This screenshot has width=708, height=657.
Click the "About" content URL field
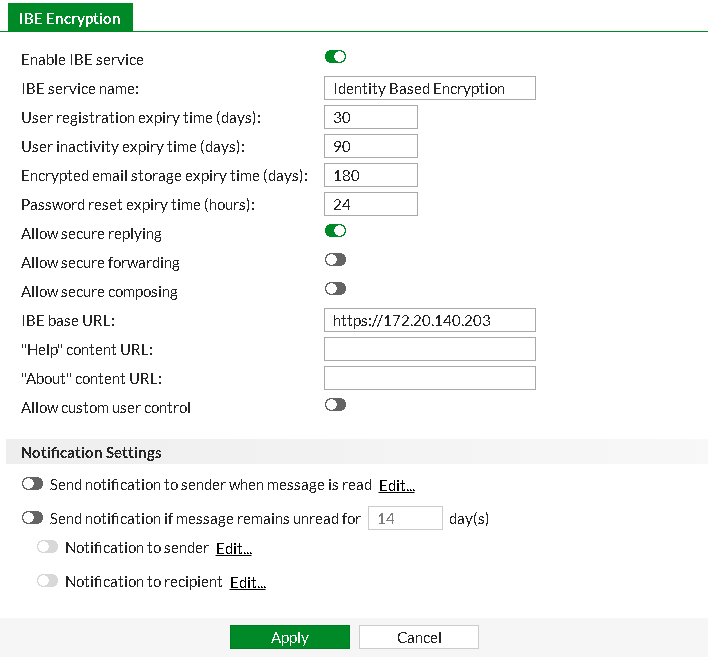(430, 378)
